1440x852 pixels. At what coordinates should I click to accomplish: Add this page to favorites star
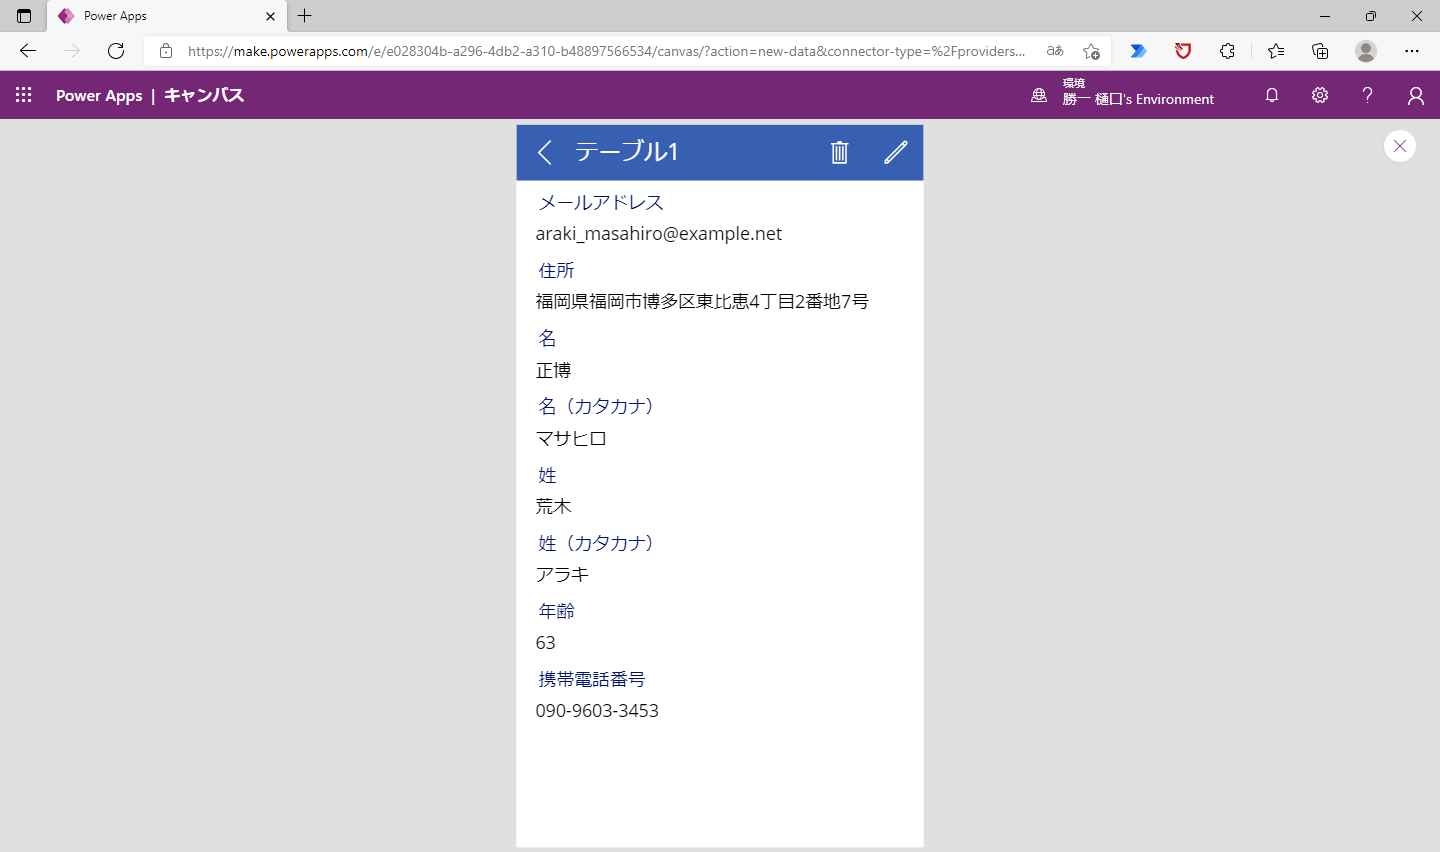(x=1091, y=51)
